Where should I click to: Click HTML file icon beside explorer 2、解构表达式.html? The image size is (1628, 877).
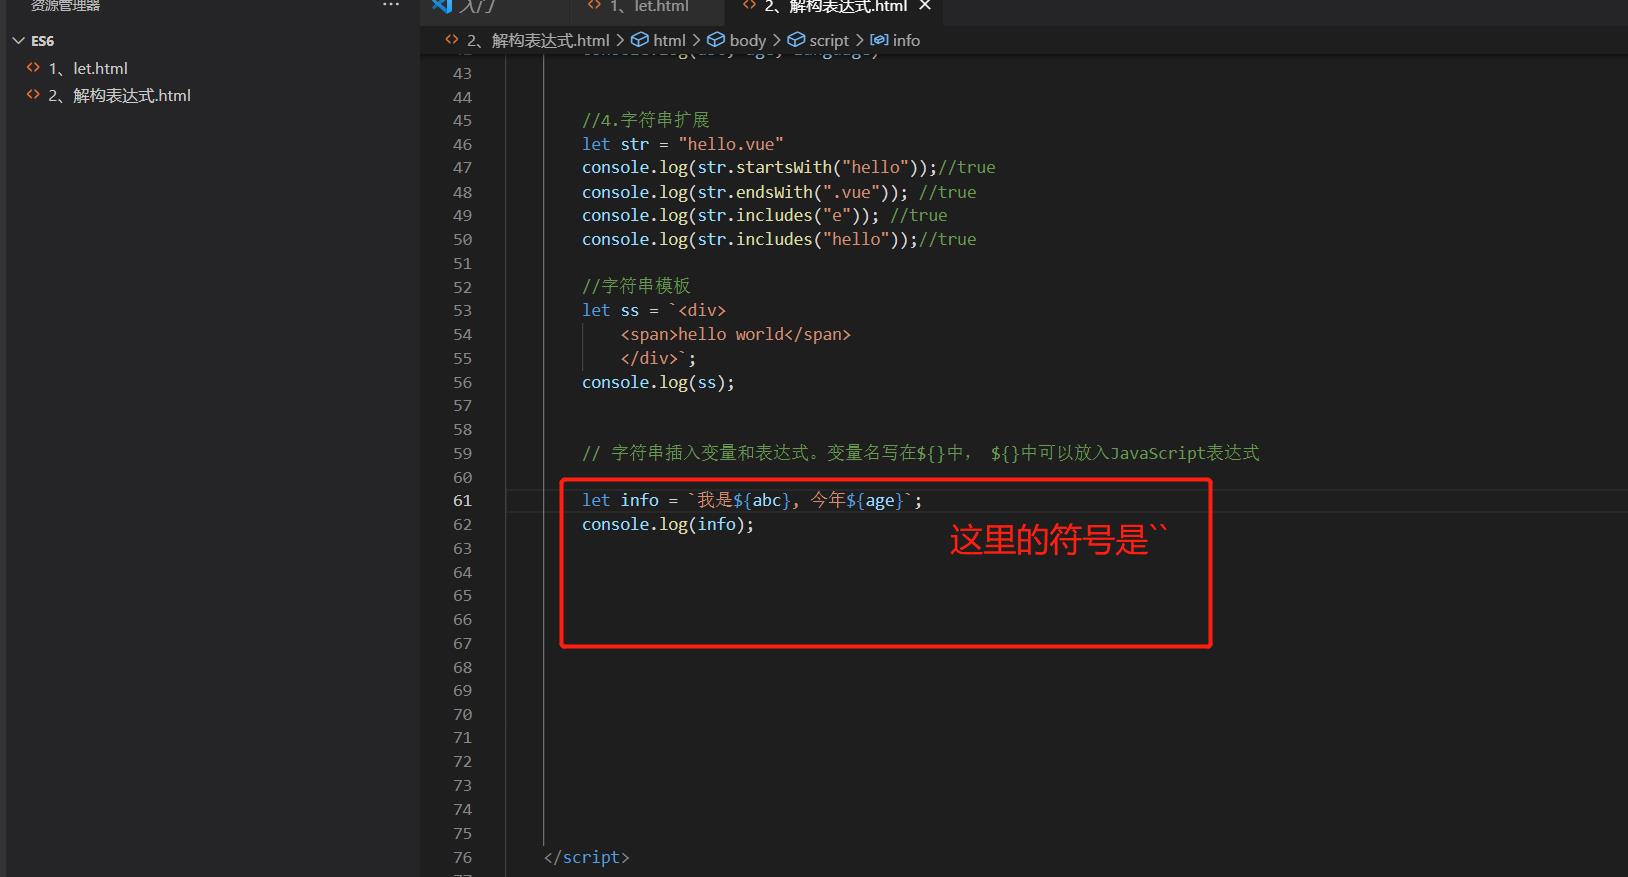(x=33, y=95)
